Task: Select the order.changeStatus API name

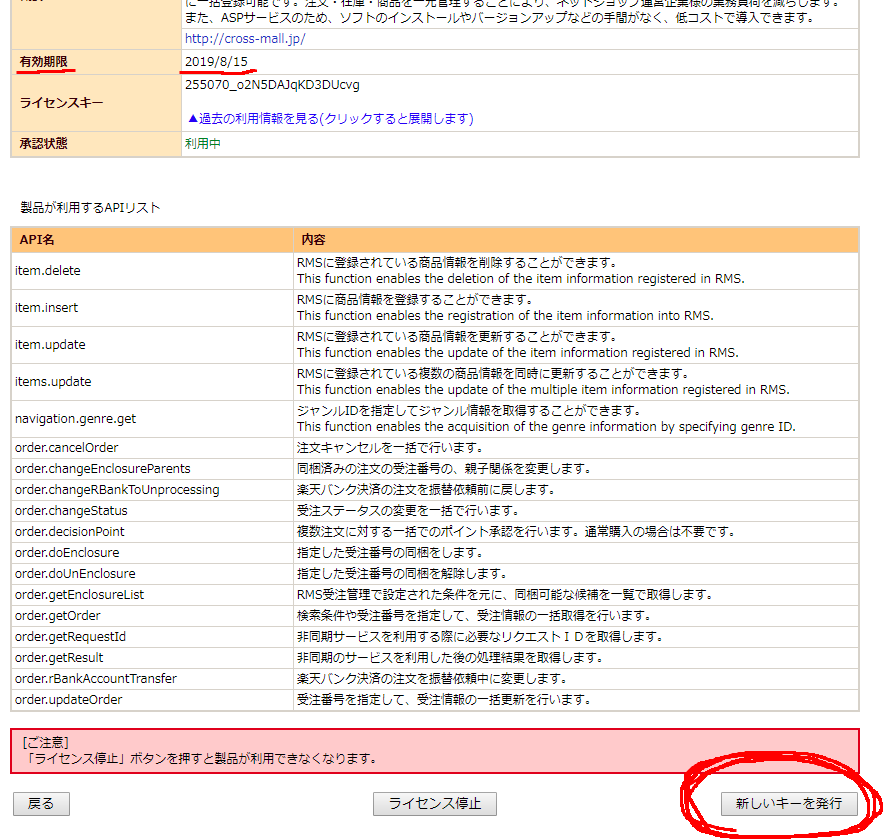Action: coord(71,510)
